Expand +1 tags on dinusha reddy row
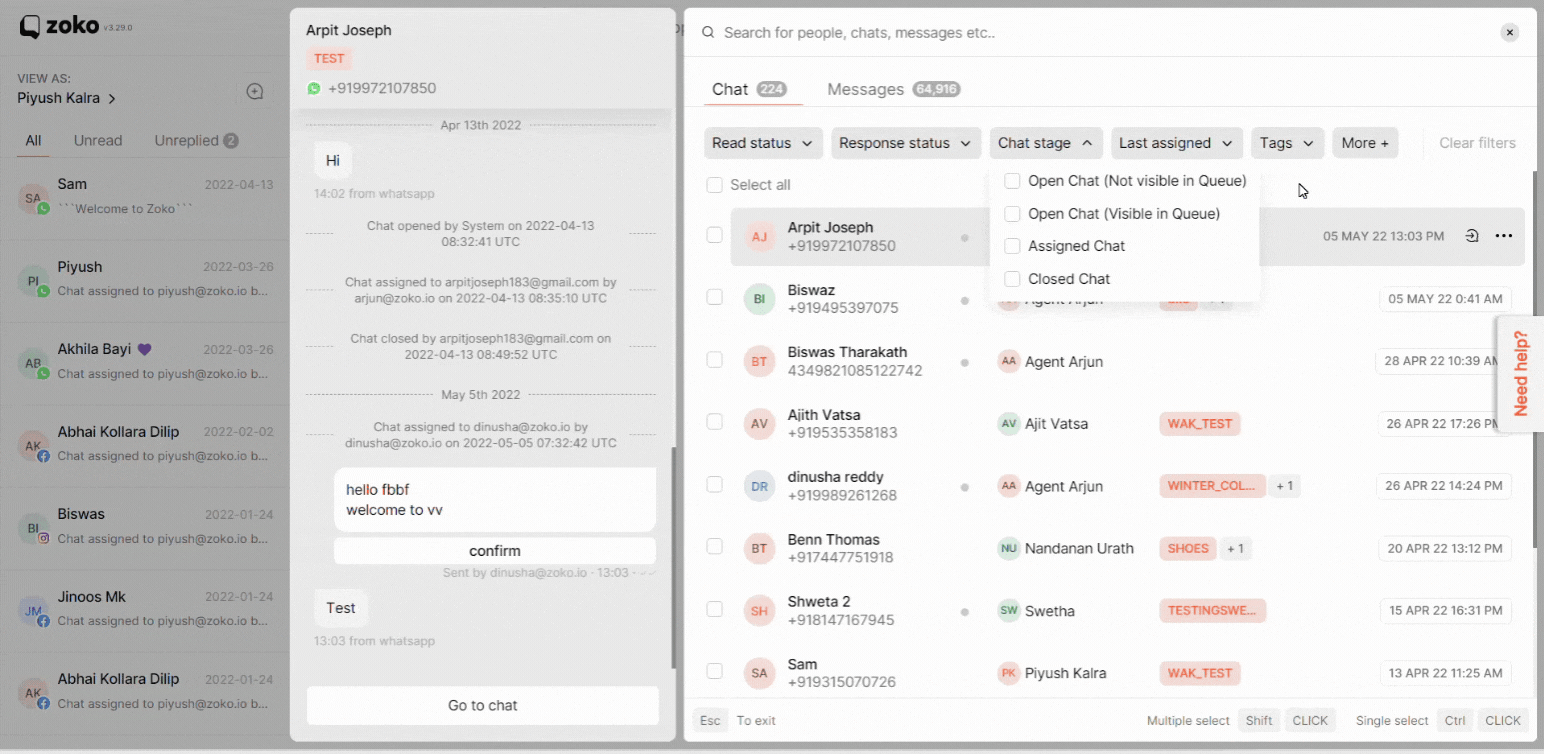Image resolution: width=1544 pixels, height=754 pixels. (1285, 486)
